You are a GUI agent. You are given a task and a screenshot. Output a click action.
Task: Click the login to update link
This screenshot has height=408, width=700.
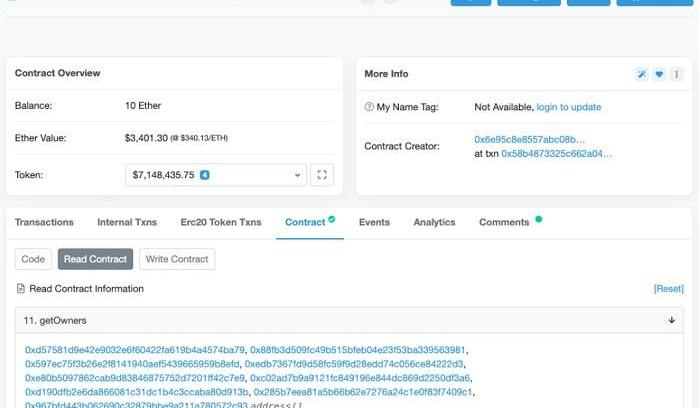[x=568, y=107]
